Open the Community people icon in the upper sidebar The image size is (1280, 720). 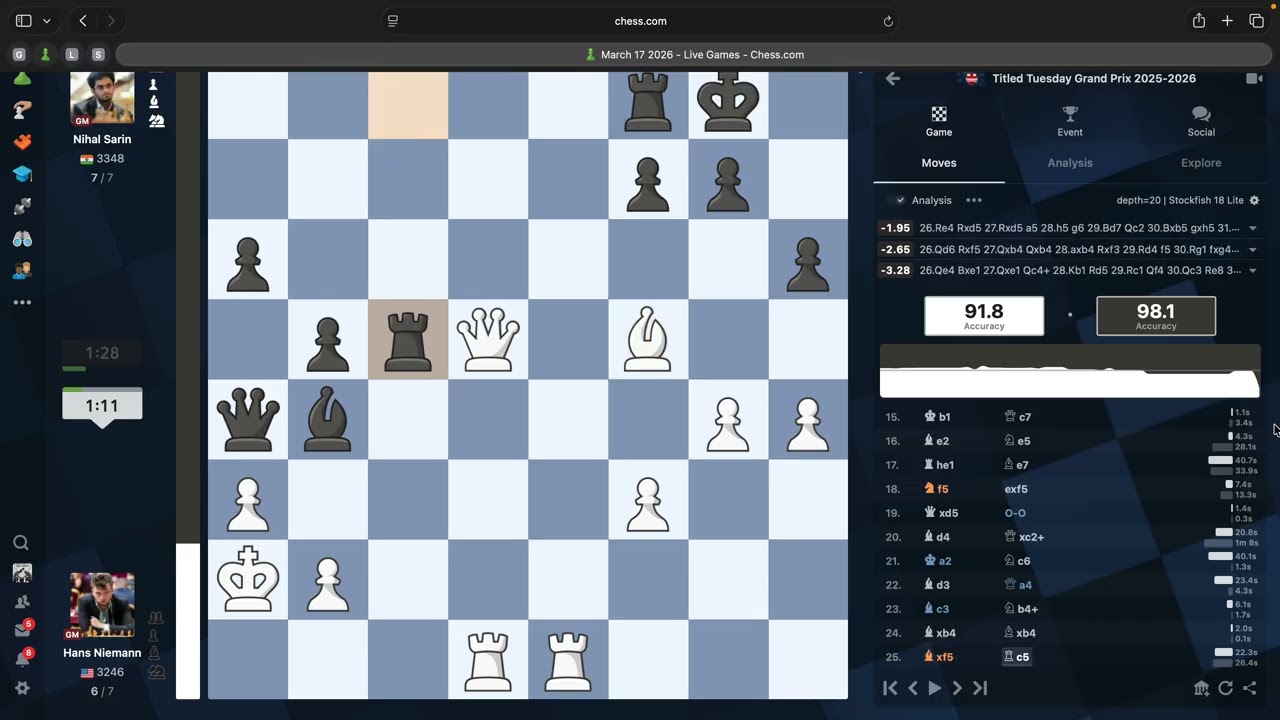(22, 271)
